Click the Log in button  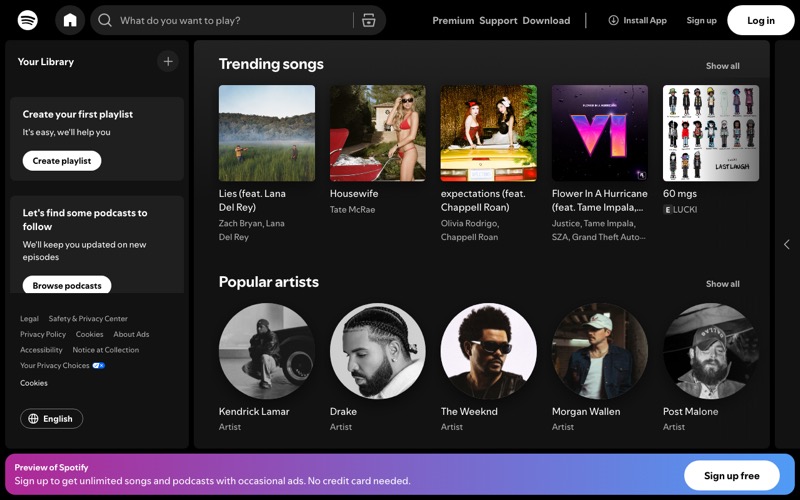(x=761, y=20)
